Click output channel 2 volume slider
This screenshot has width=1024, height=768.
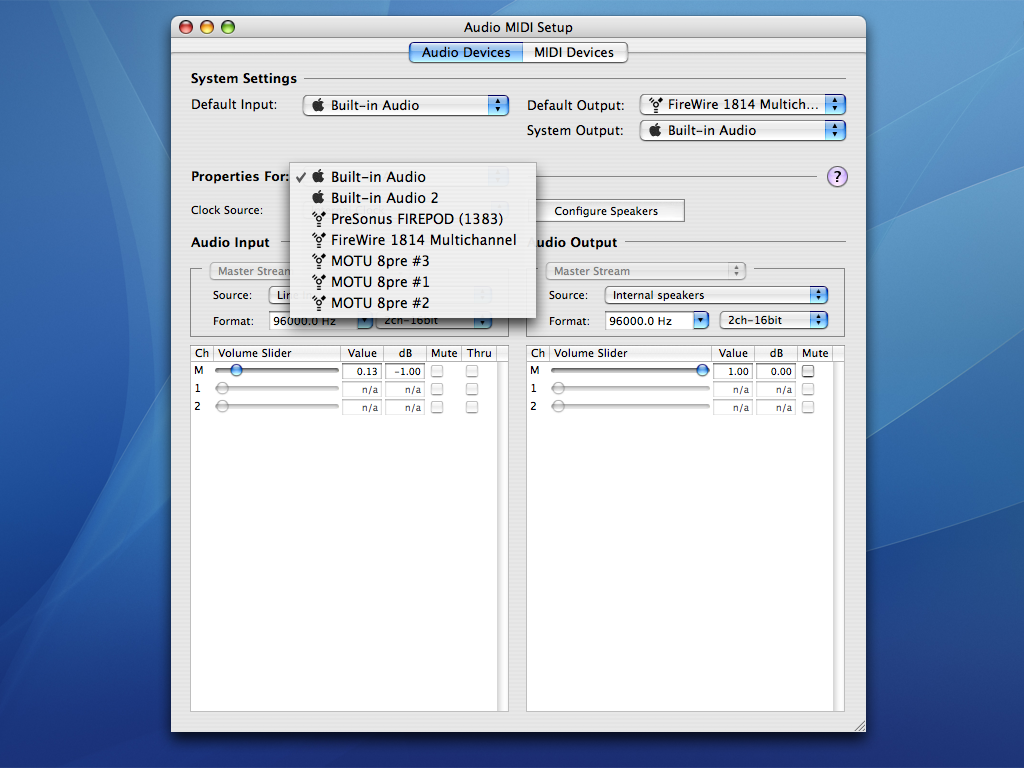pos(630,406)
